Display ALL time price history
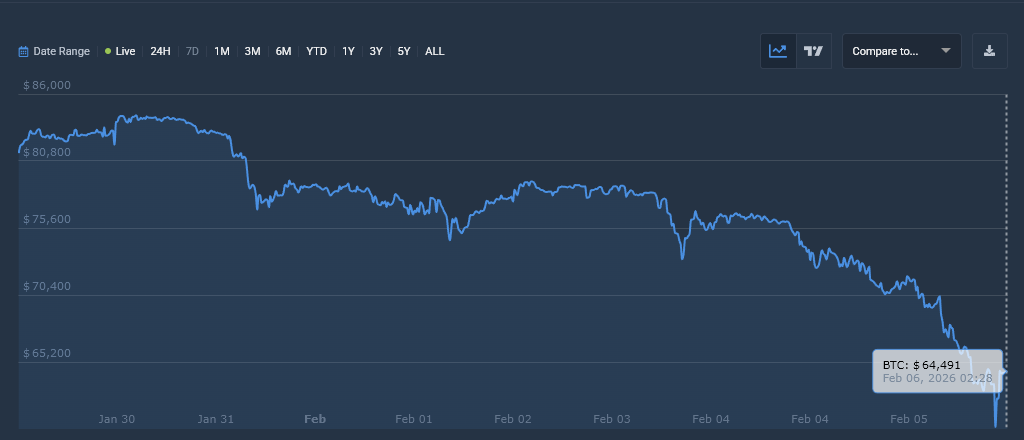 click(x=435, y=51)
